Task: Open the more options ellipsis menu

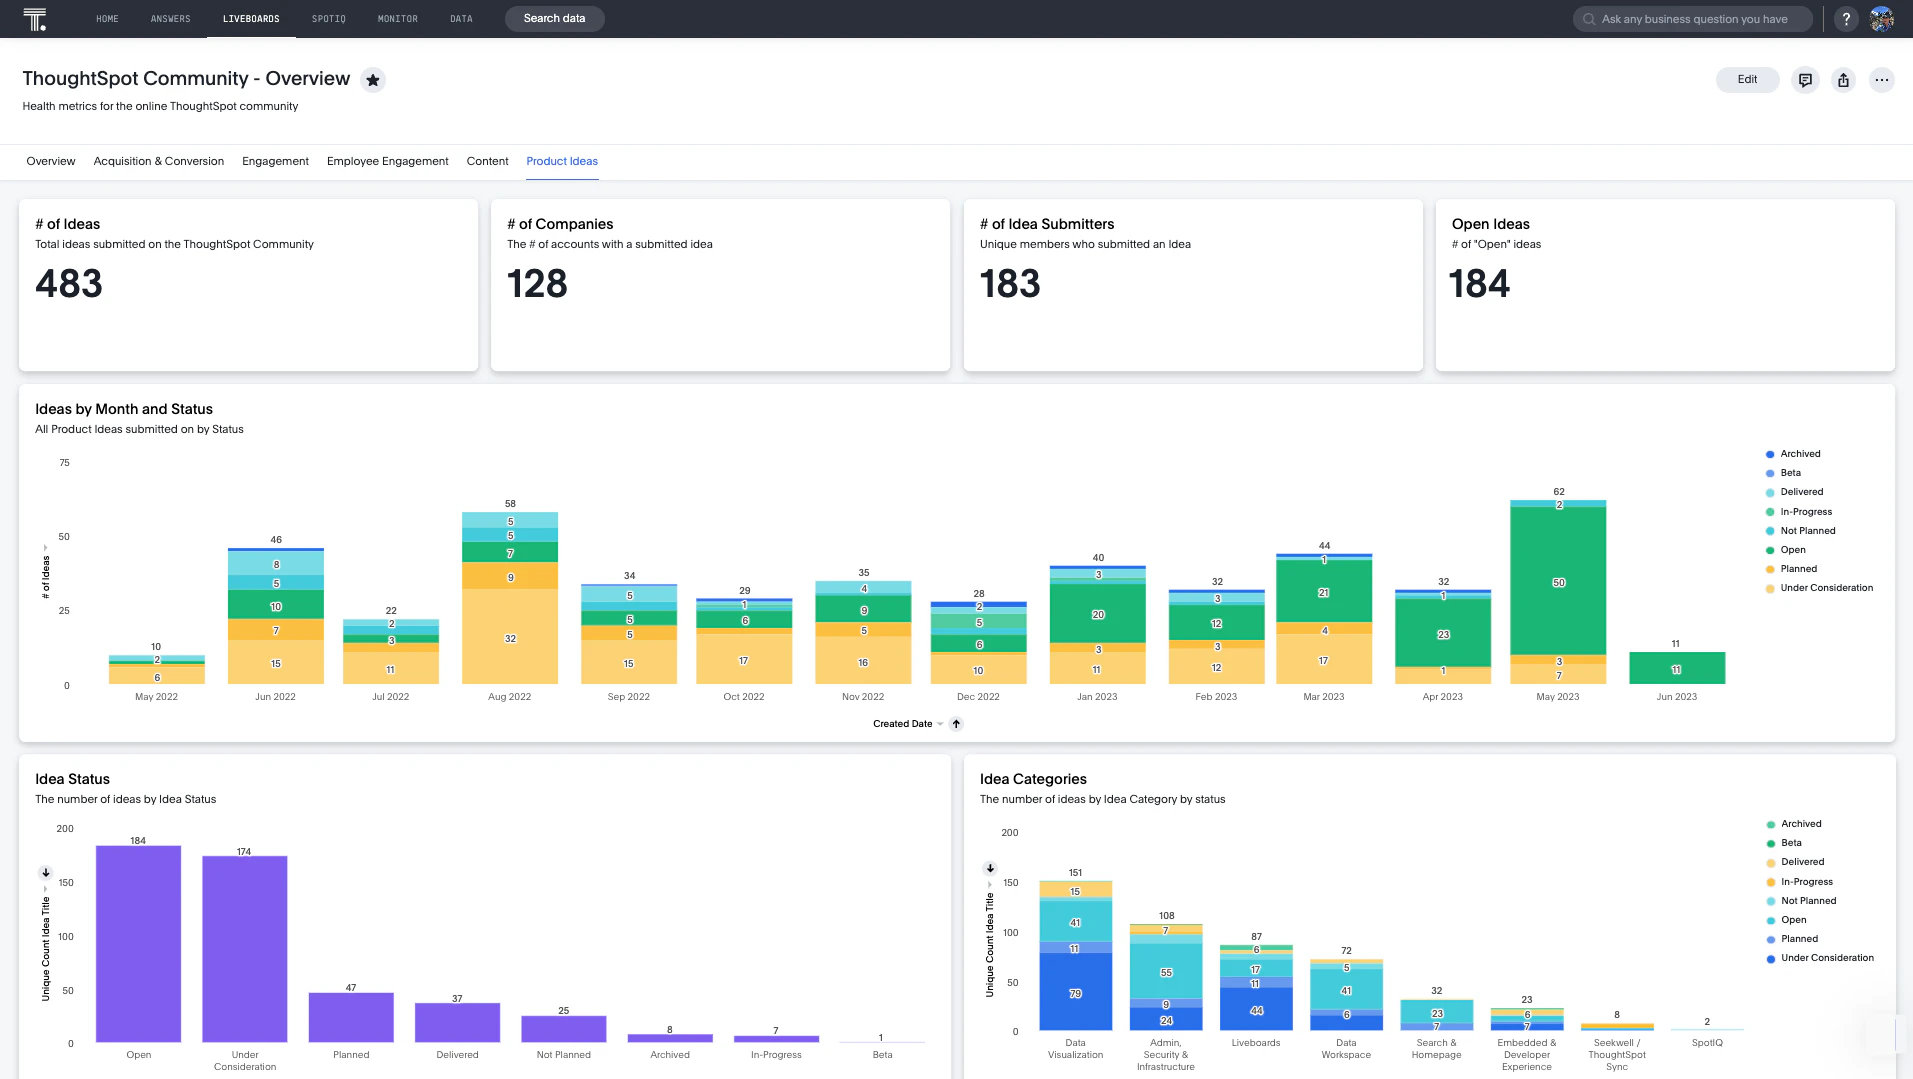Action: 1882,80
